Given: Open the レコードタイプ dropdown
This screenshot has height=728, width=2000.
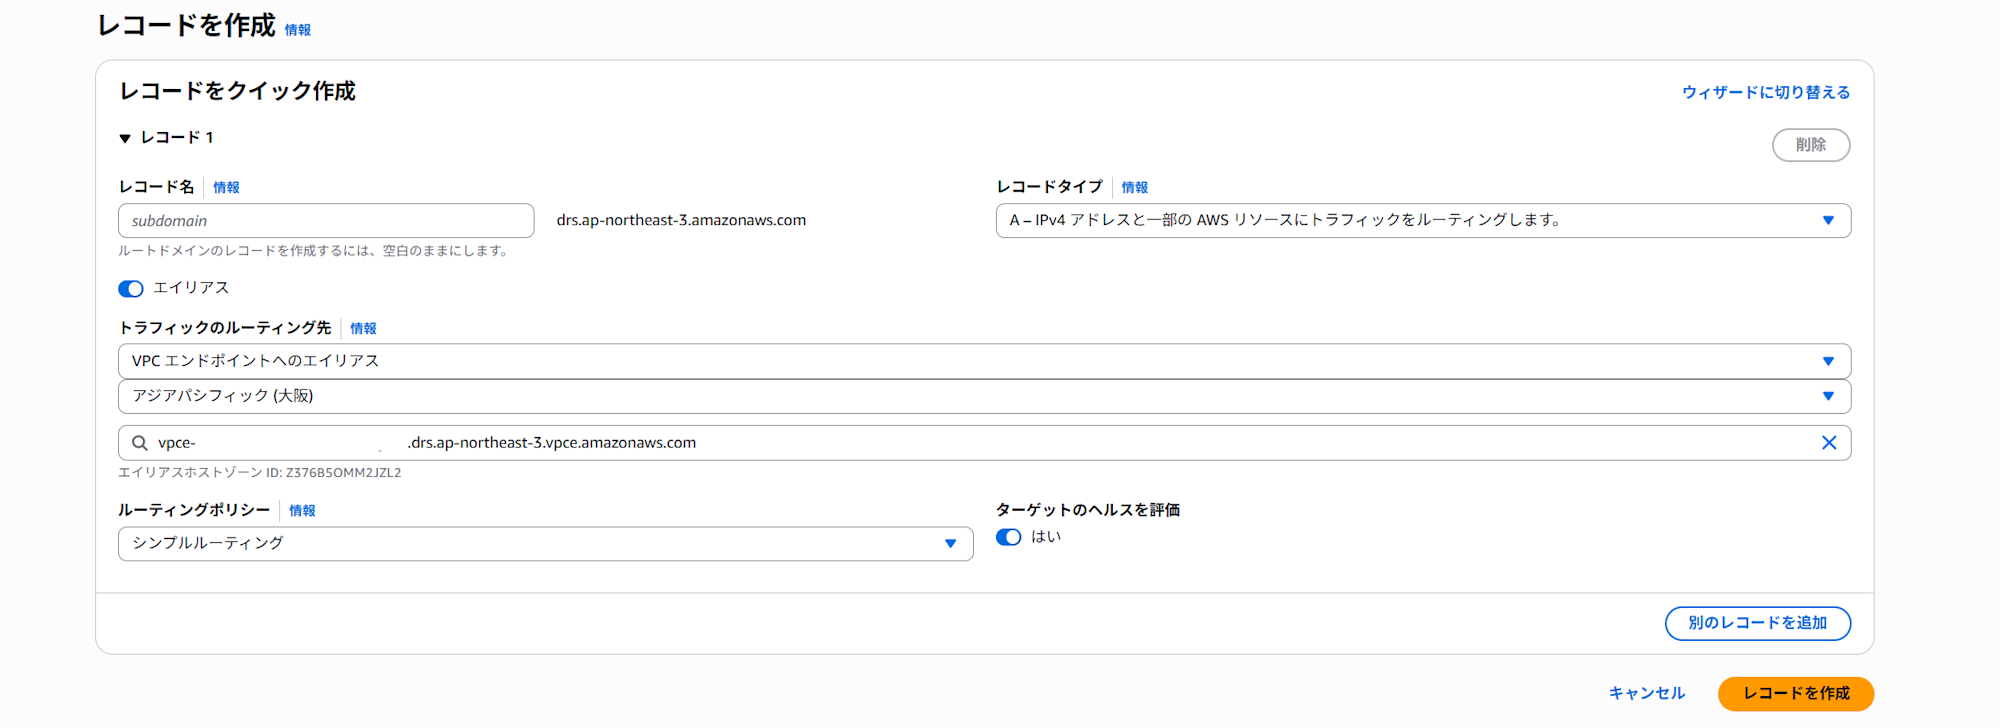Looking at the screenshot, I should [x=1422, y=221].
